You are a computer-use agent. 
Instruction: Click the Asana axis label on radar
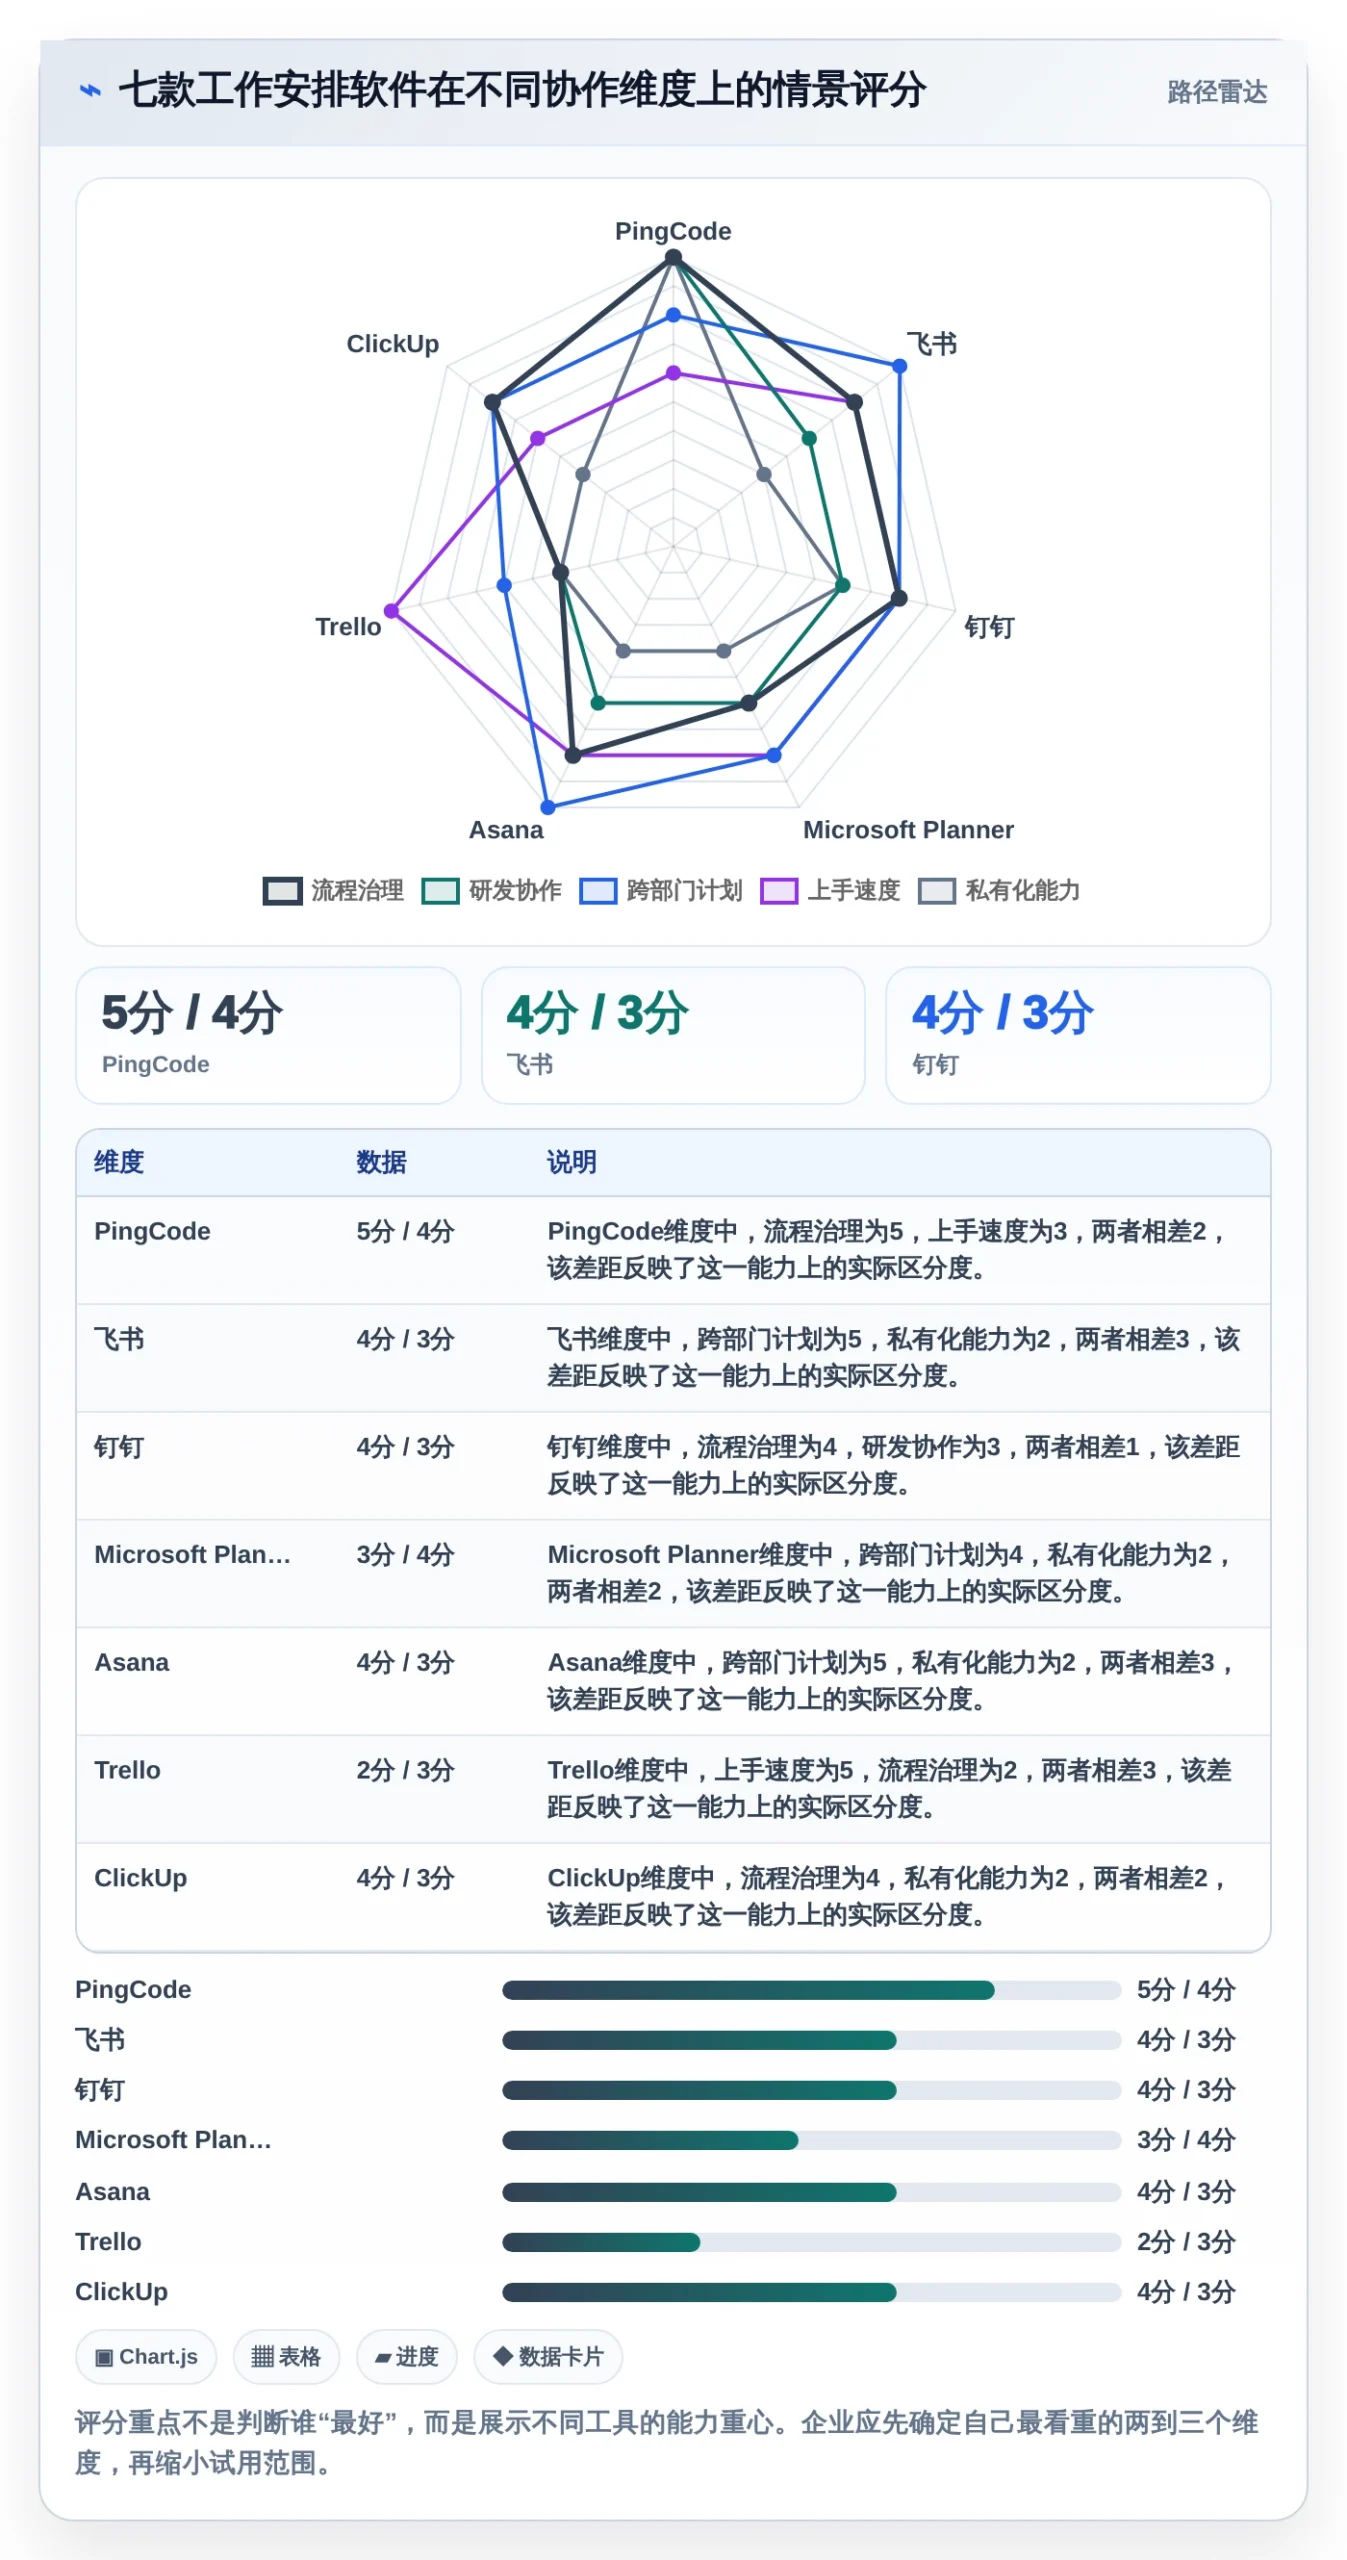coord(506,830)
